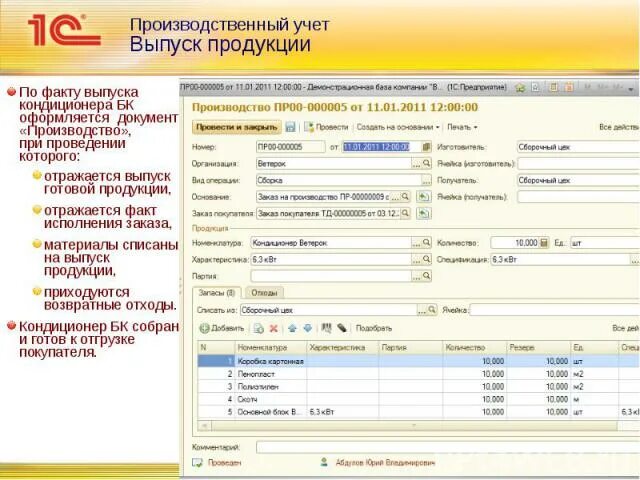The image size is (640, 480).
Task: Click the Подобрать button
Action: pos(373,328)
